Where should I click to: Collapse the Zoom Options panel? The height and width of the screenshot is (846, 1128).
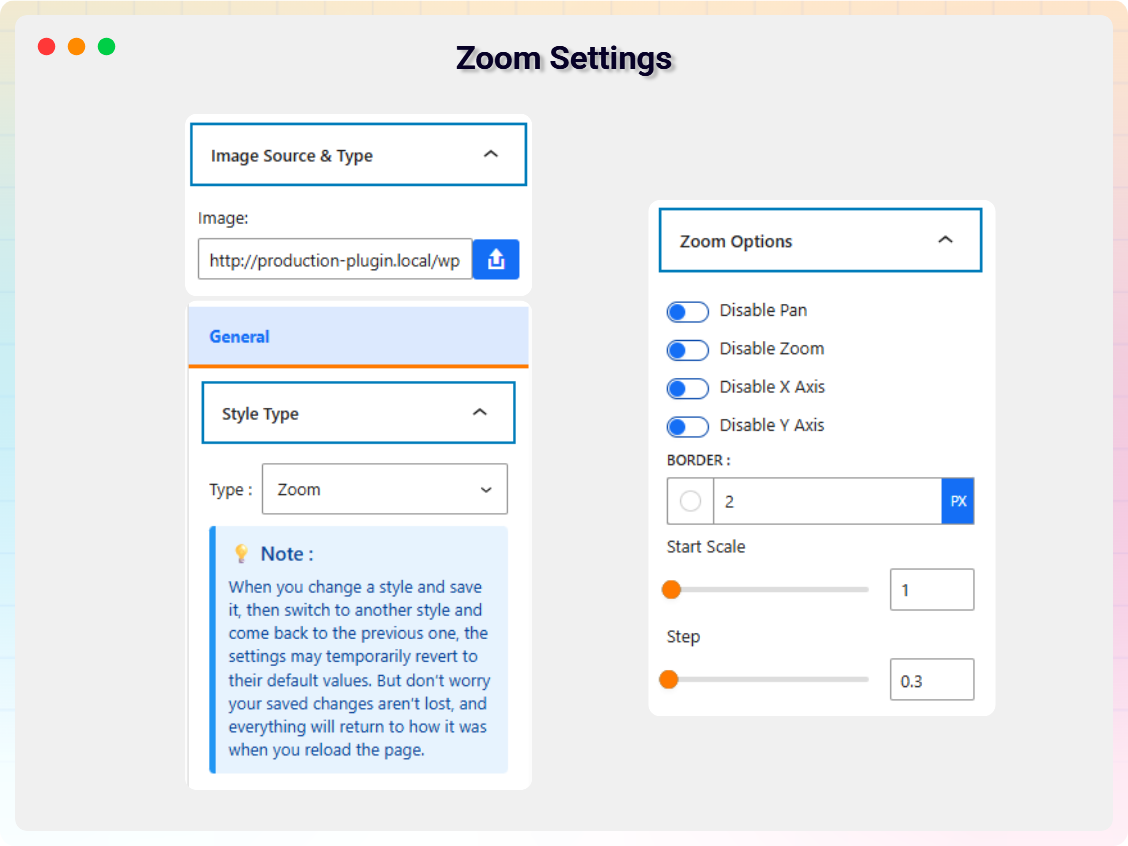pyautogui.click(x=945, y=240)
